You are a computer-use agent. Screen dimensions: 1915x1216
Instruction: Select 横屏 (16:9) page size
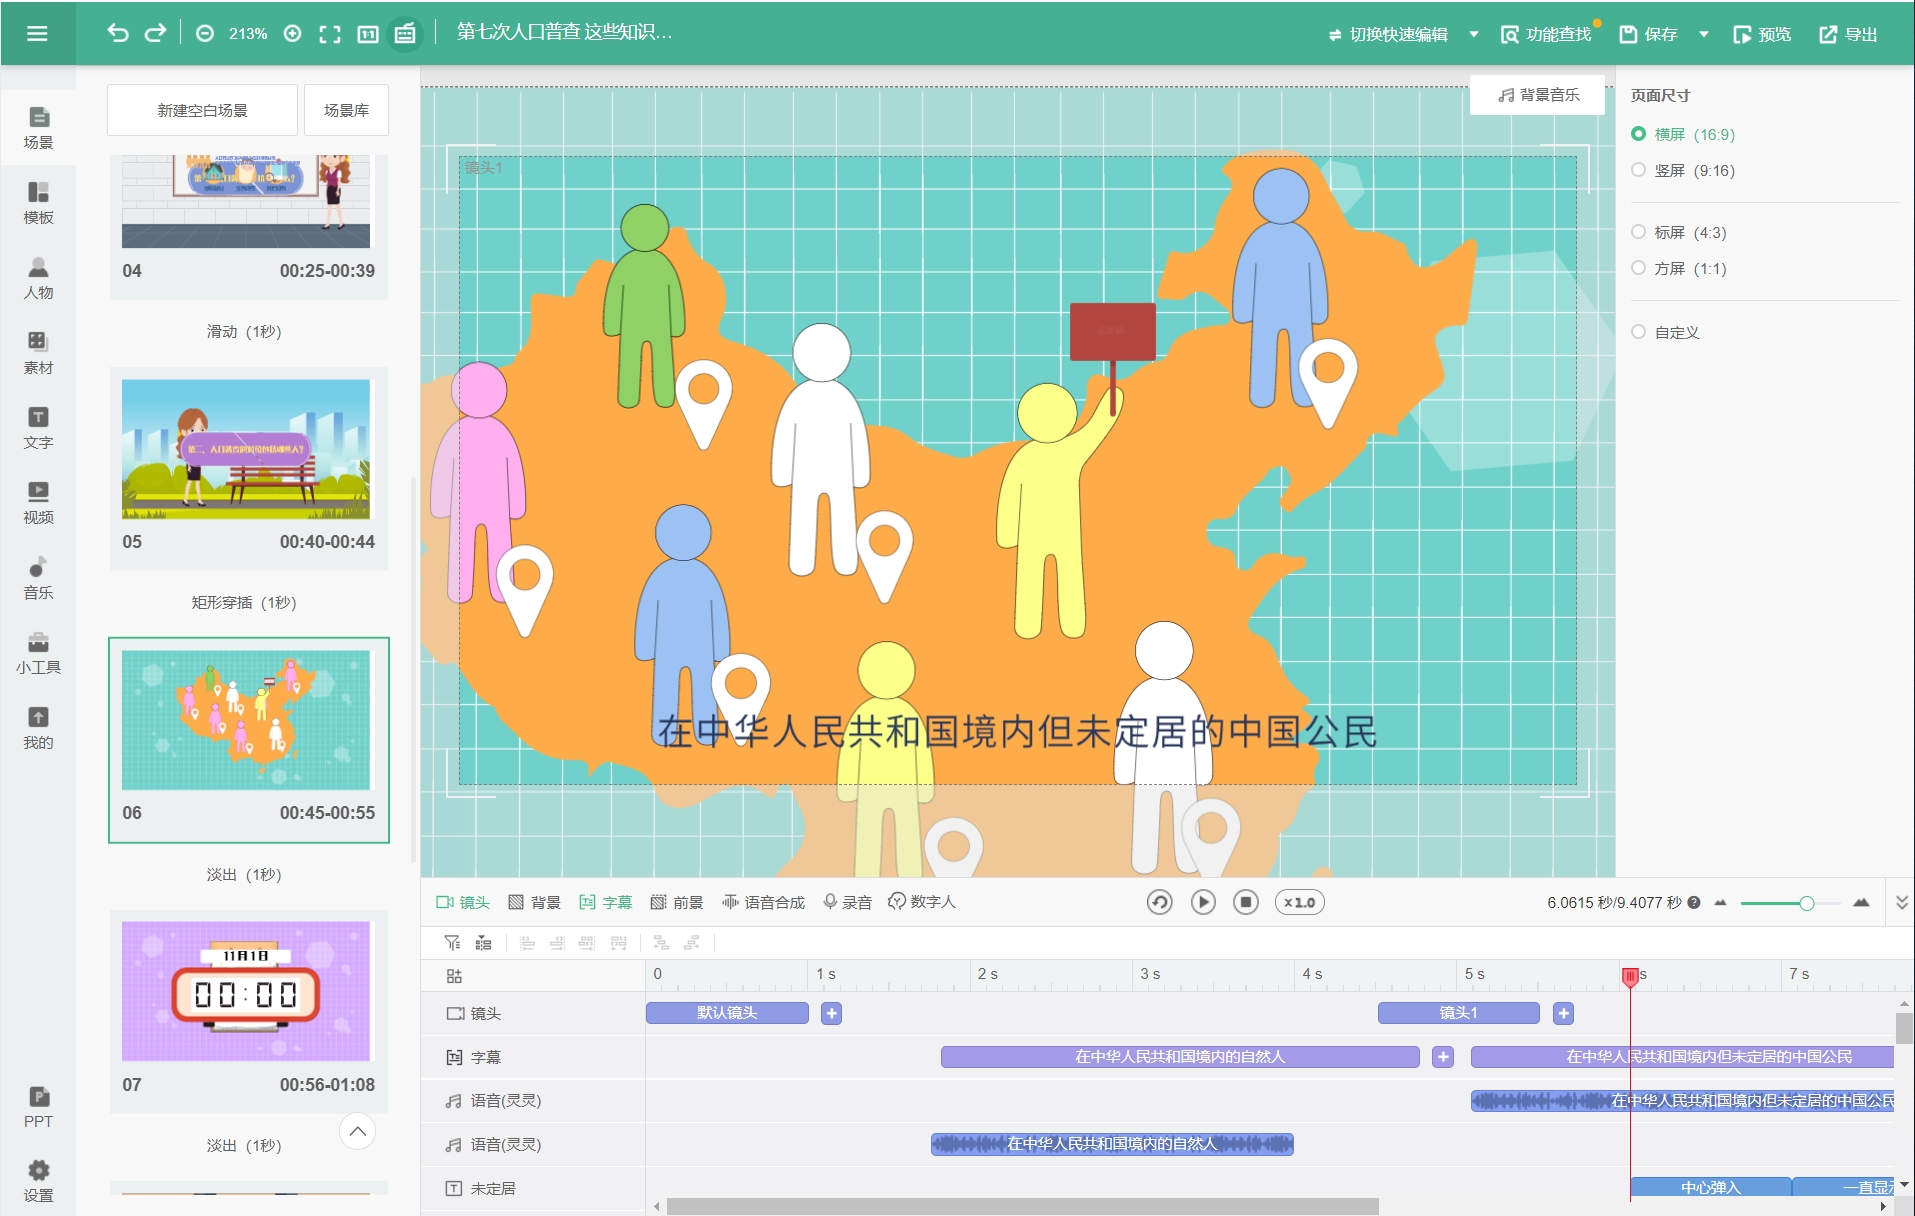(x=1683, y=134)
